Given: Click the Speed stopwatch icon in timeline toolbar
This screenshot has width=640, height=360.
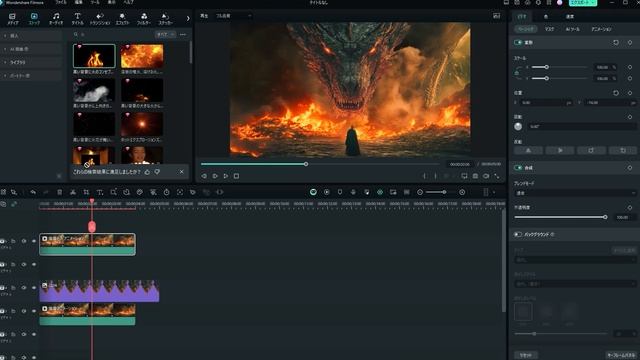Looking at the screenshot, I should (167, 192).
